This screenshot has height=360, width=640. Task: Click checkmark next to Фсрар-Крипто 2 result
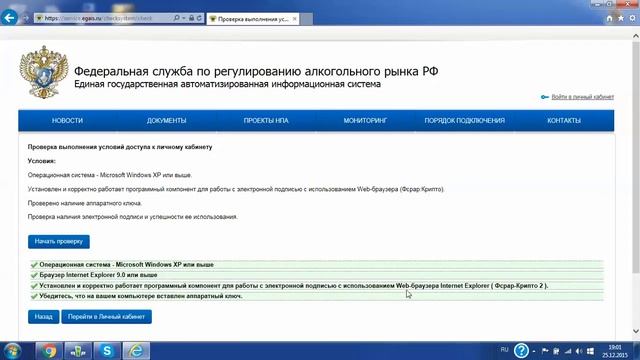tap(34, 286)
